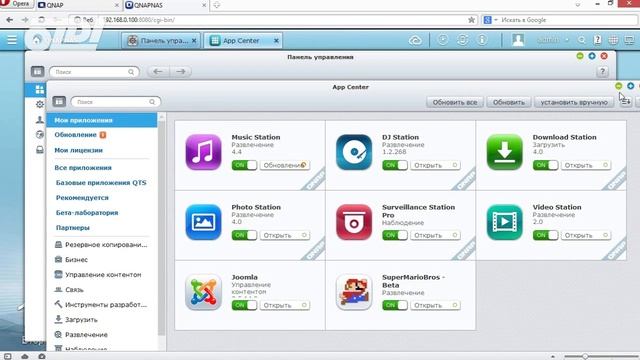This screenshot has width=640, height=360.
Task: Toggle DJ Station ON switch
Action: (395, 165)
